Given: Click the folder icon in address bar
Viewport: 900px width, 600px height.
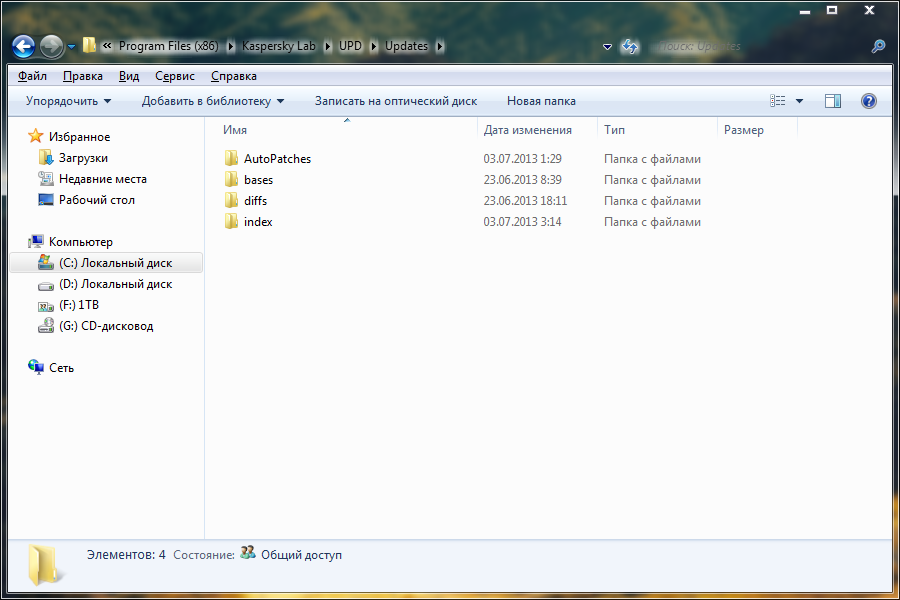Looking at the screenshot, I should [89, 45].
